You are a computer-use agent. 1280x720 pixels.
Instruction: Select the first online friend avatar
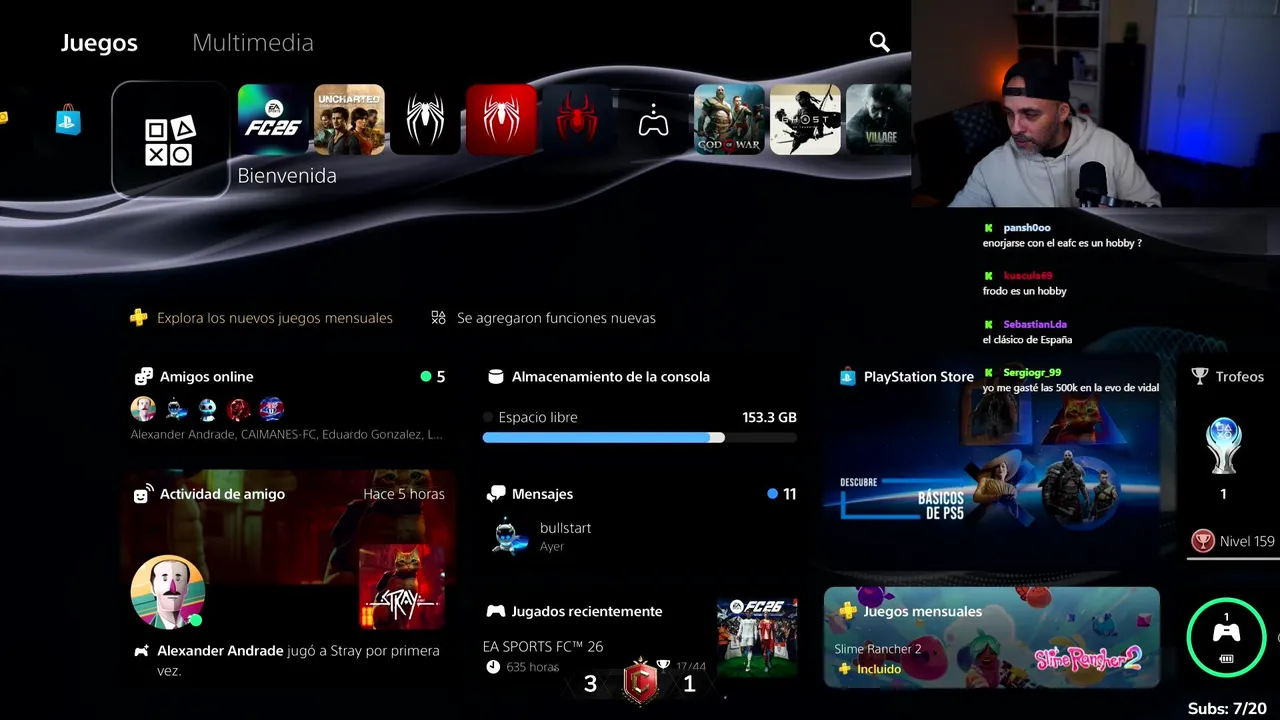(x=143, y=409)
